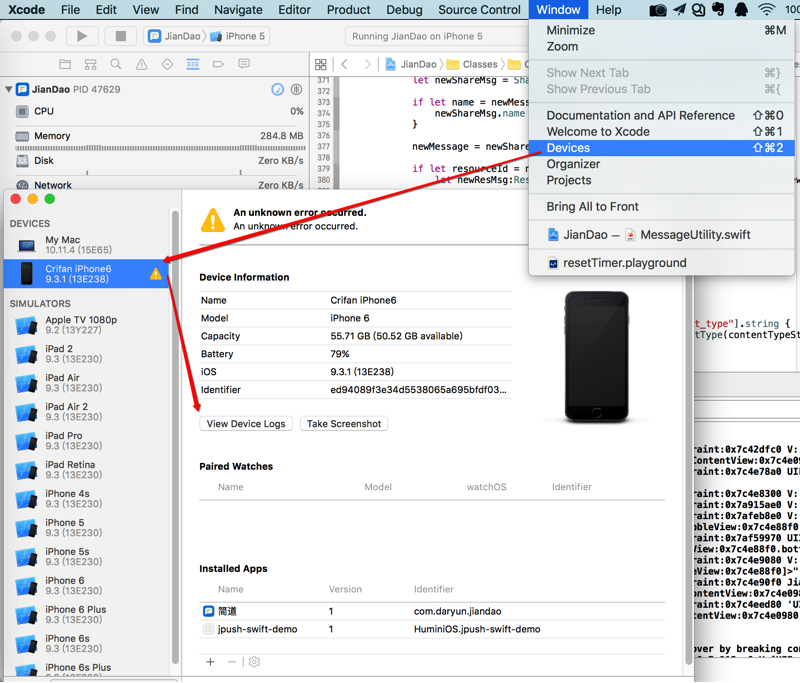Choose Welcome to Xcode menu item
This screenshot has width=800, height=683.
[x=661, y=132]
